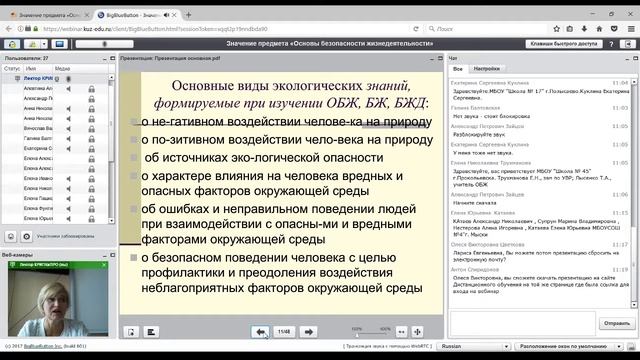Open the poll icon in presentation toolbar

151,332
